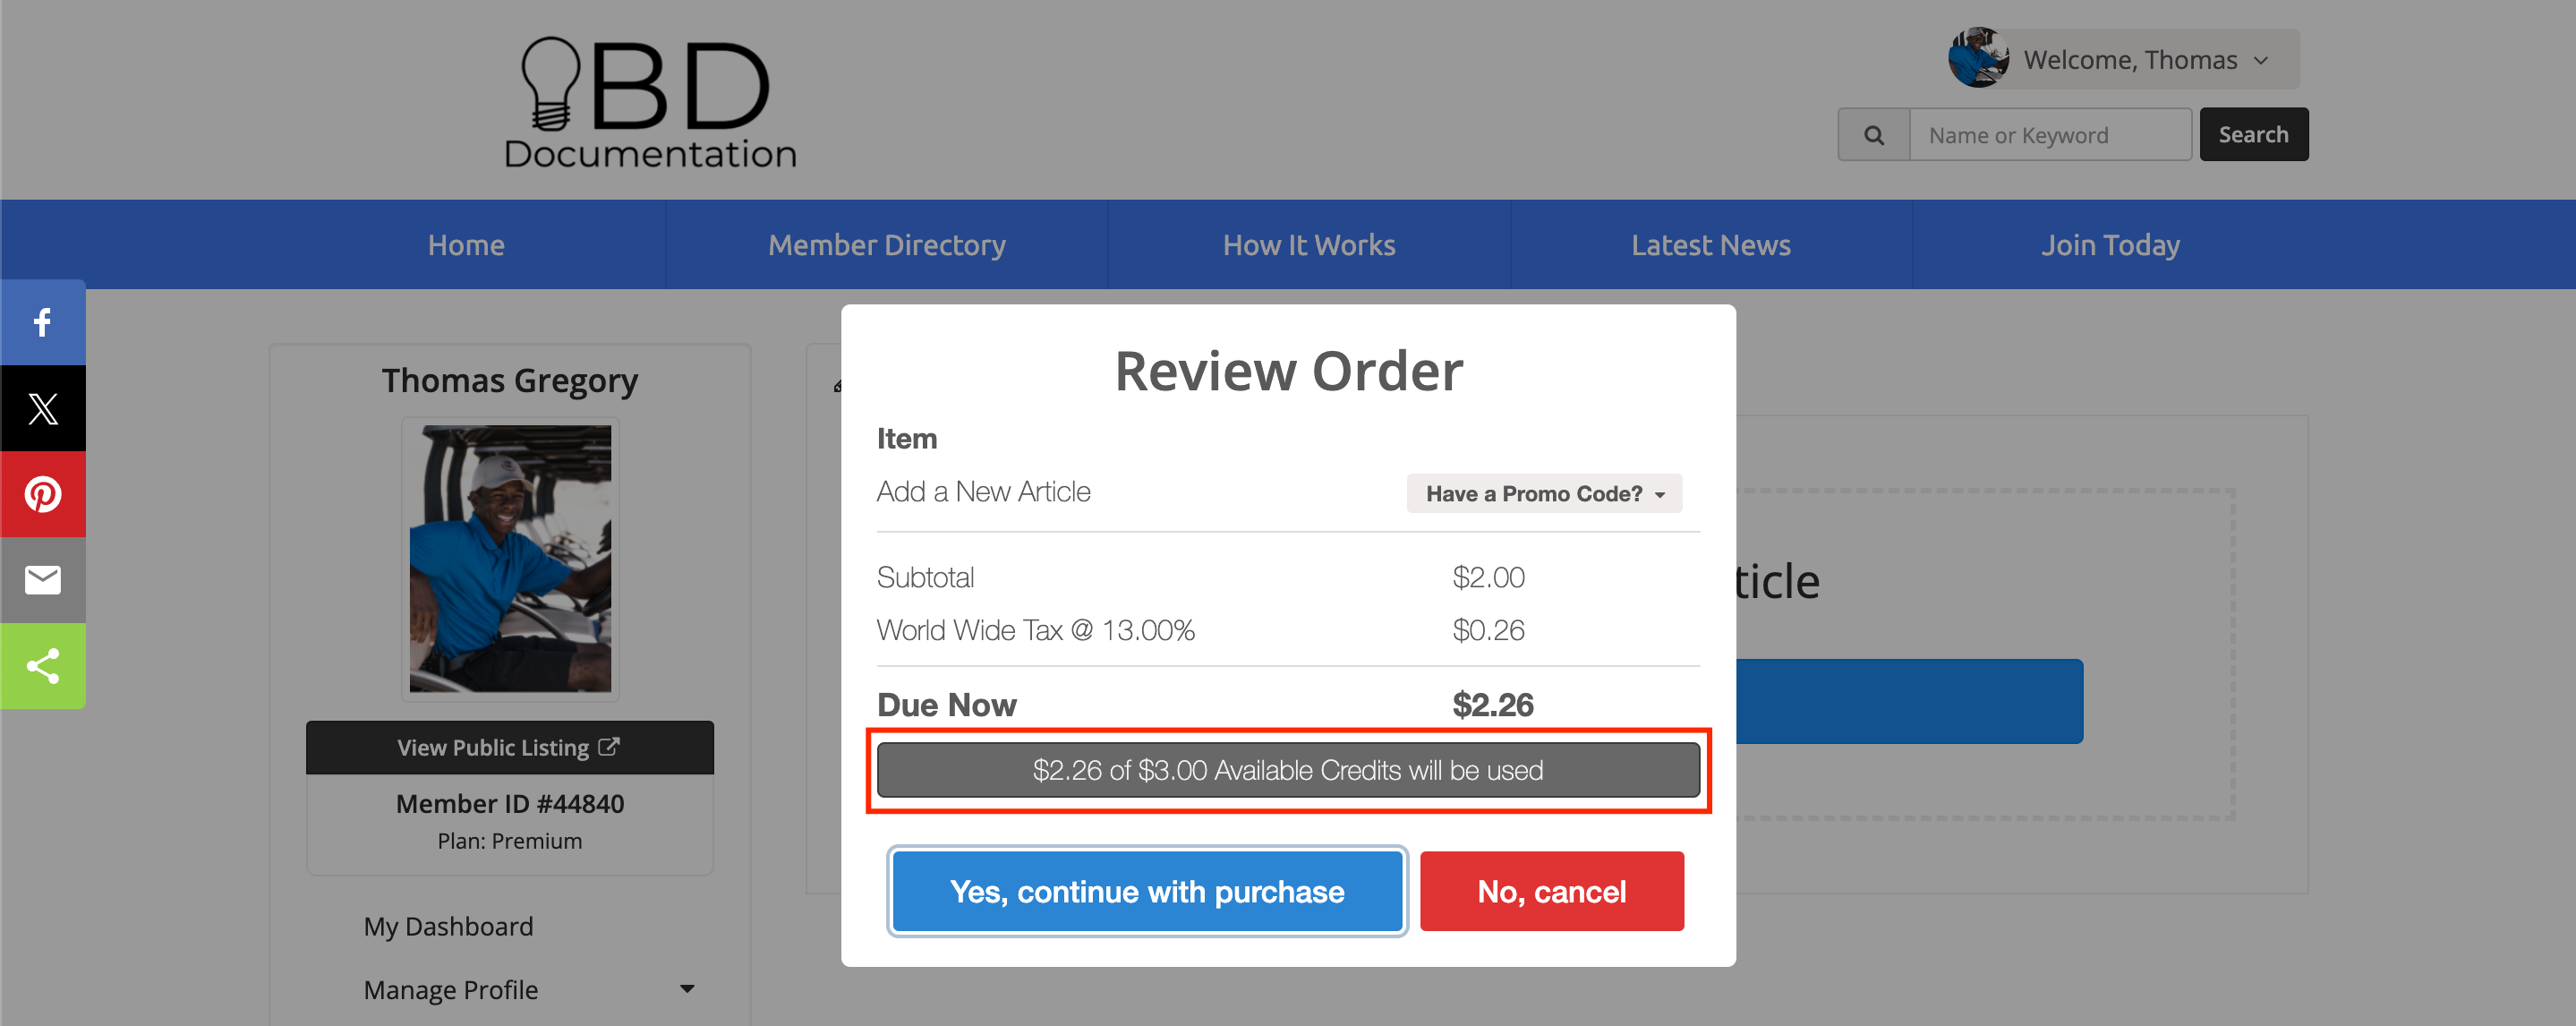The width and height of the screenshot is (2576, 1026).
Task: Click the Facebook share icon
Action: (x=42, y=322)
